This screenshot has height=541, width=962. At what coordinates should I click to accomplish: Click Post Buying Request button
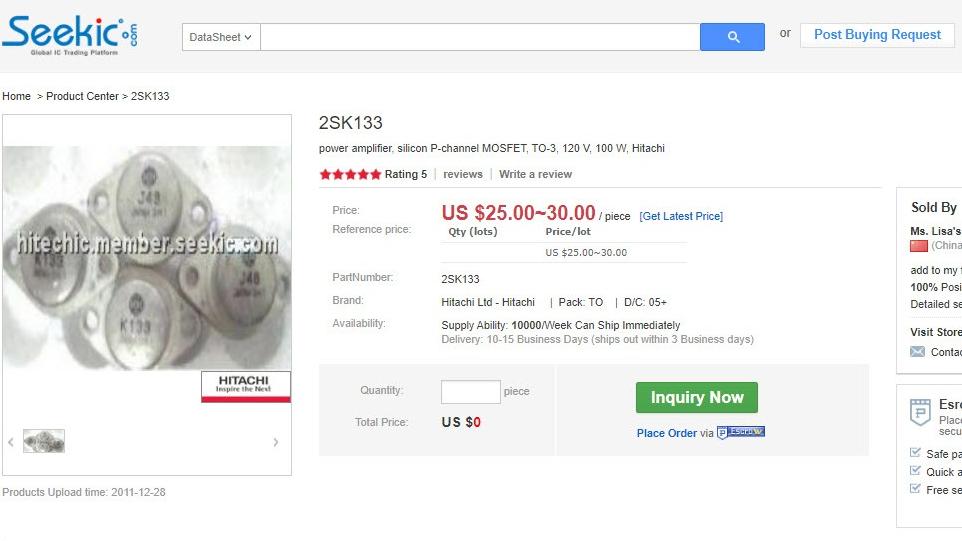876,35
